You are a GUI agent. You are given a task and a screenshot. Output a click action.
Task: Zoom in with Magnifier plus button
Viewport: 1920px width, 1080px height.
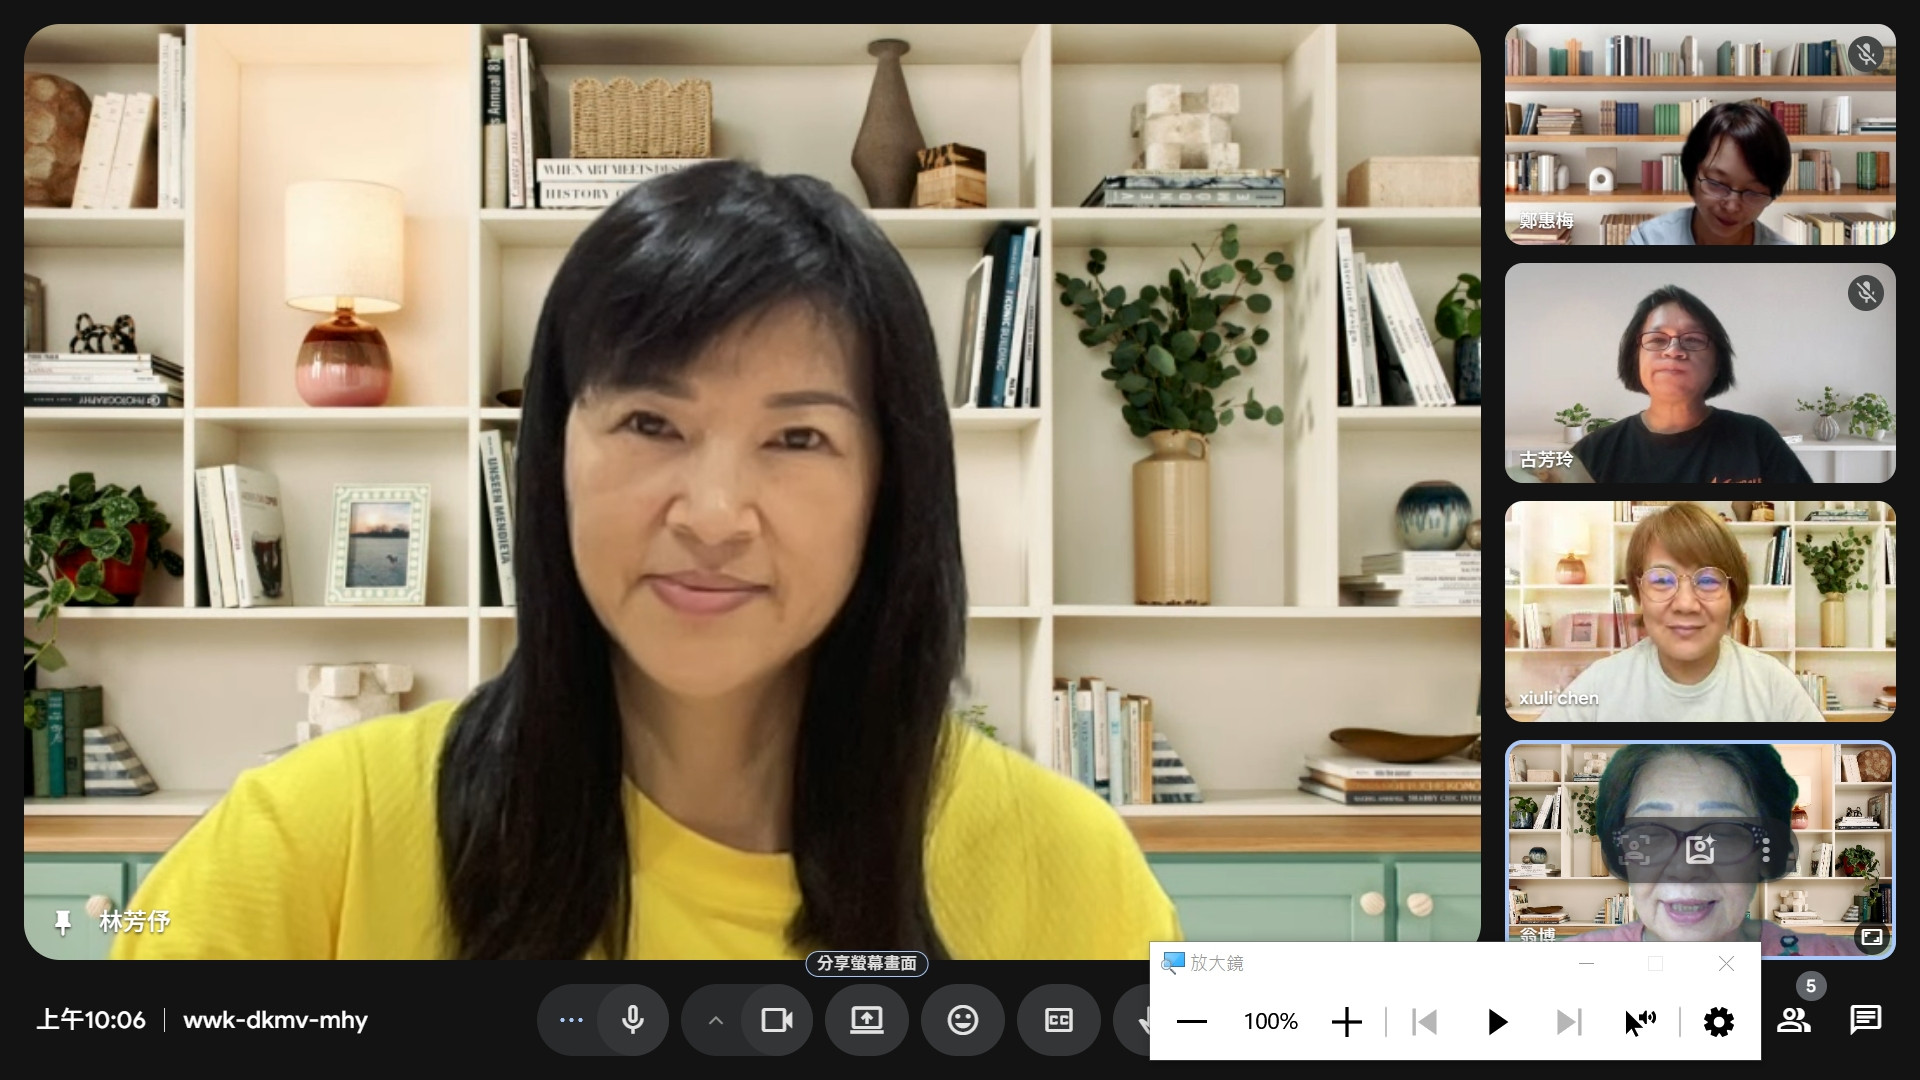pyautogui.click(x=1347, y=1021)
